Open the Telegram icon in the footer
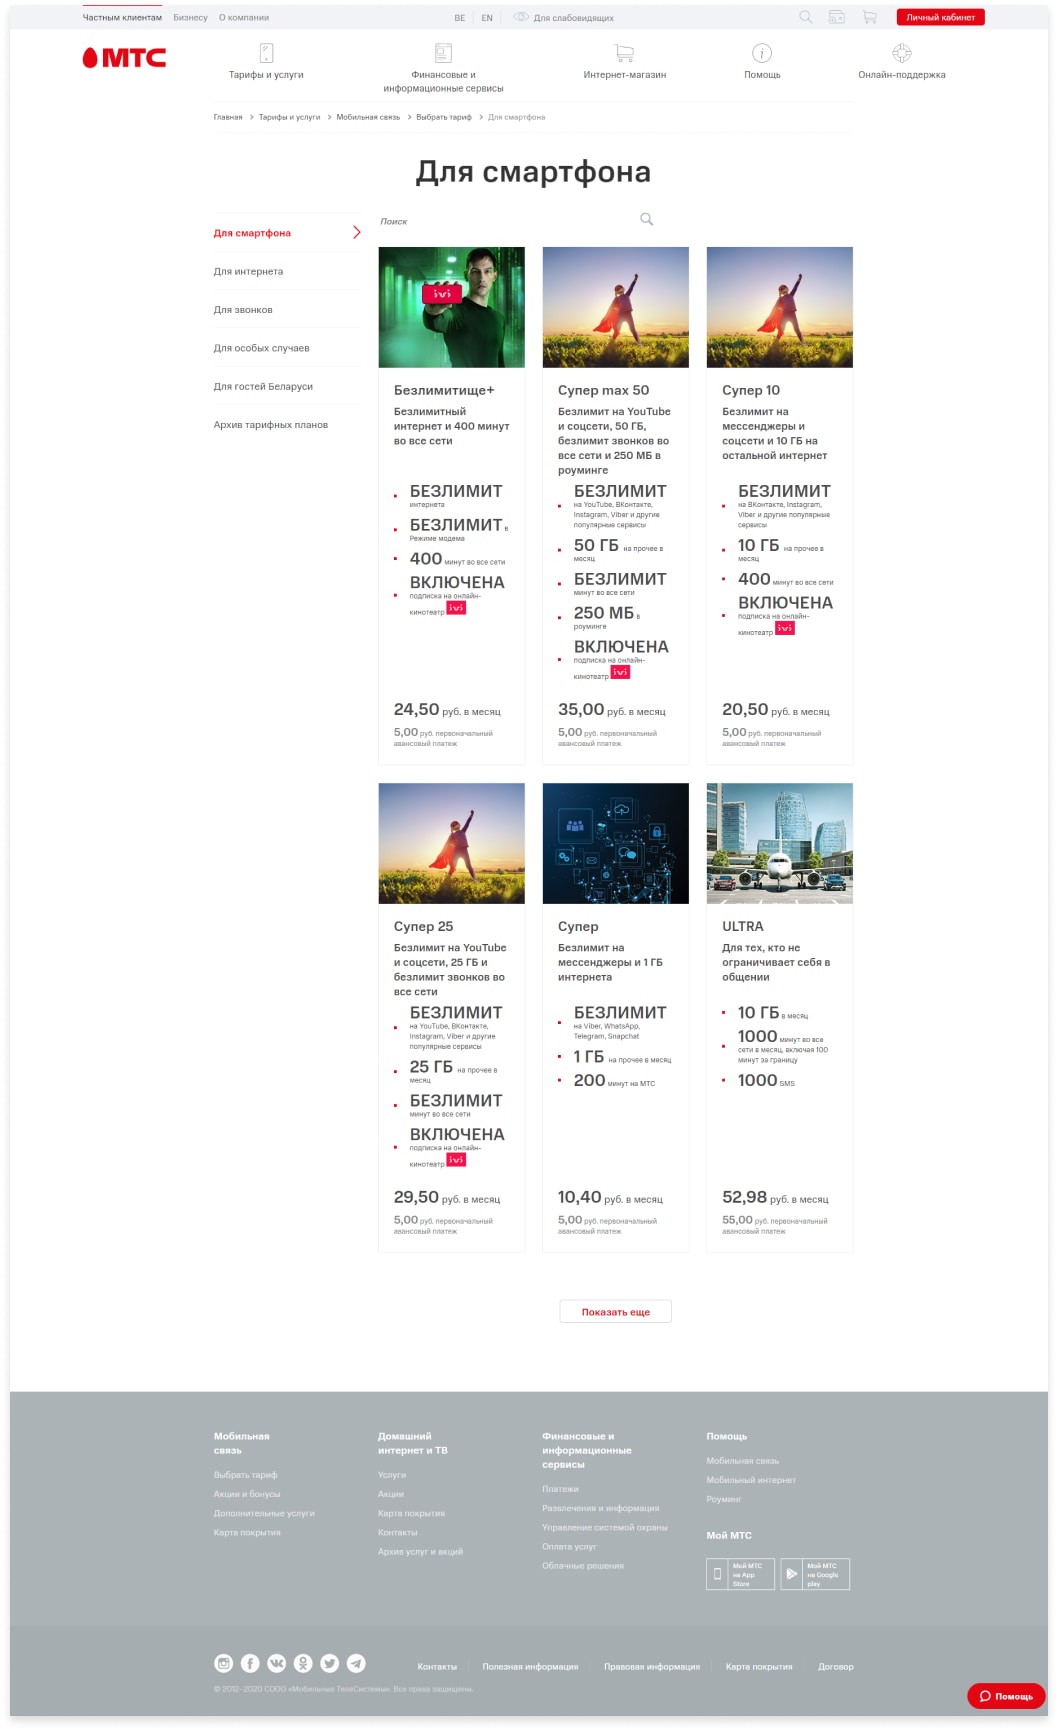This screenshot has width=1058, height=1731. coord(356,1663)
